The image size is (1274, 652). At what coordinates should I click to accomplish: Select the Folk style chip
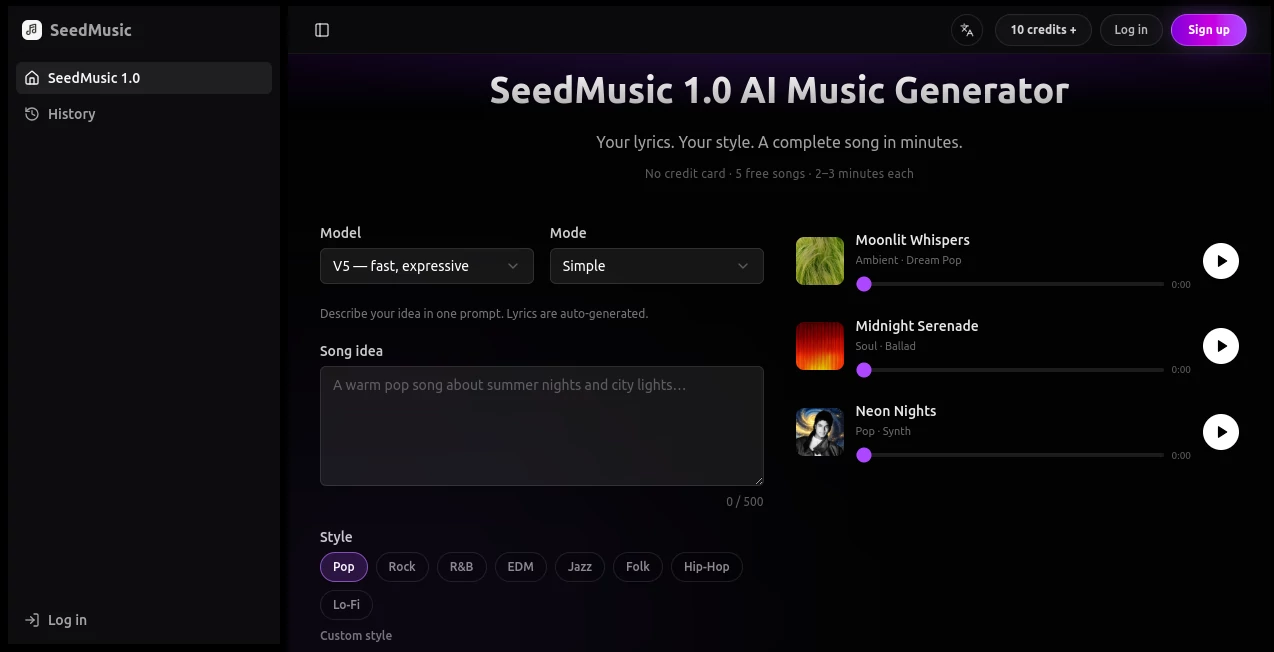tap(638, 567)
